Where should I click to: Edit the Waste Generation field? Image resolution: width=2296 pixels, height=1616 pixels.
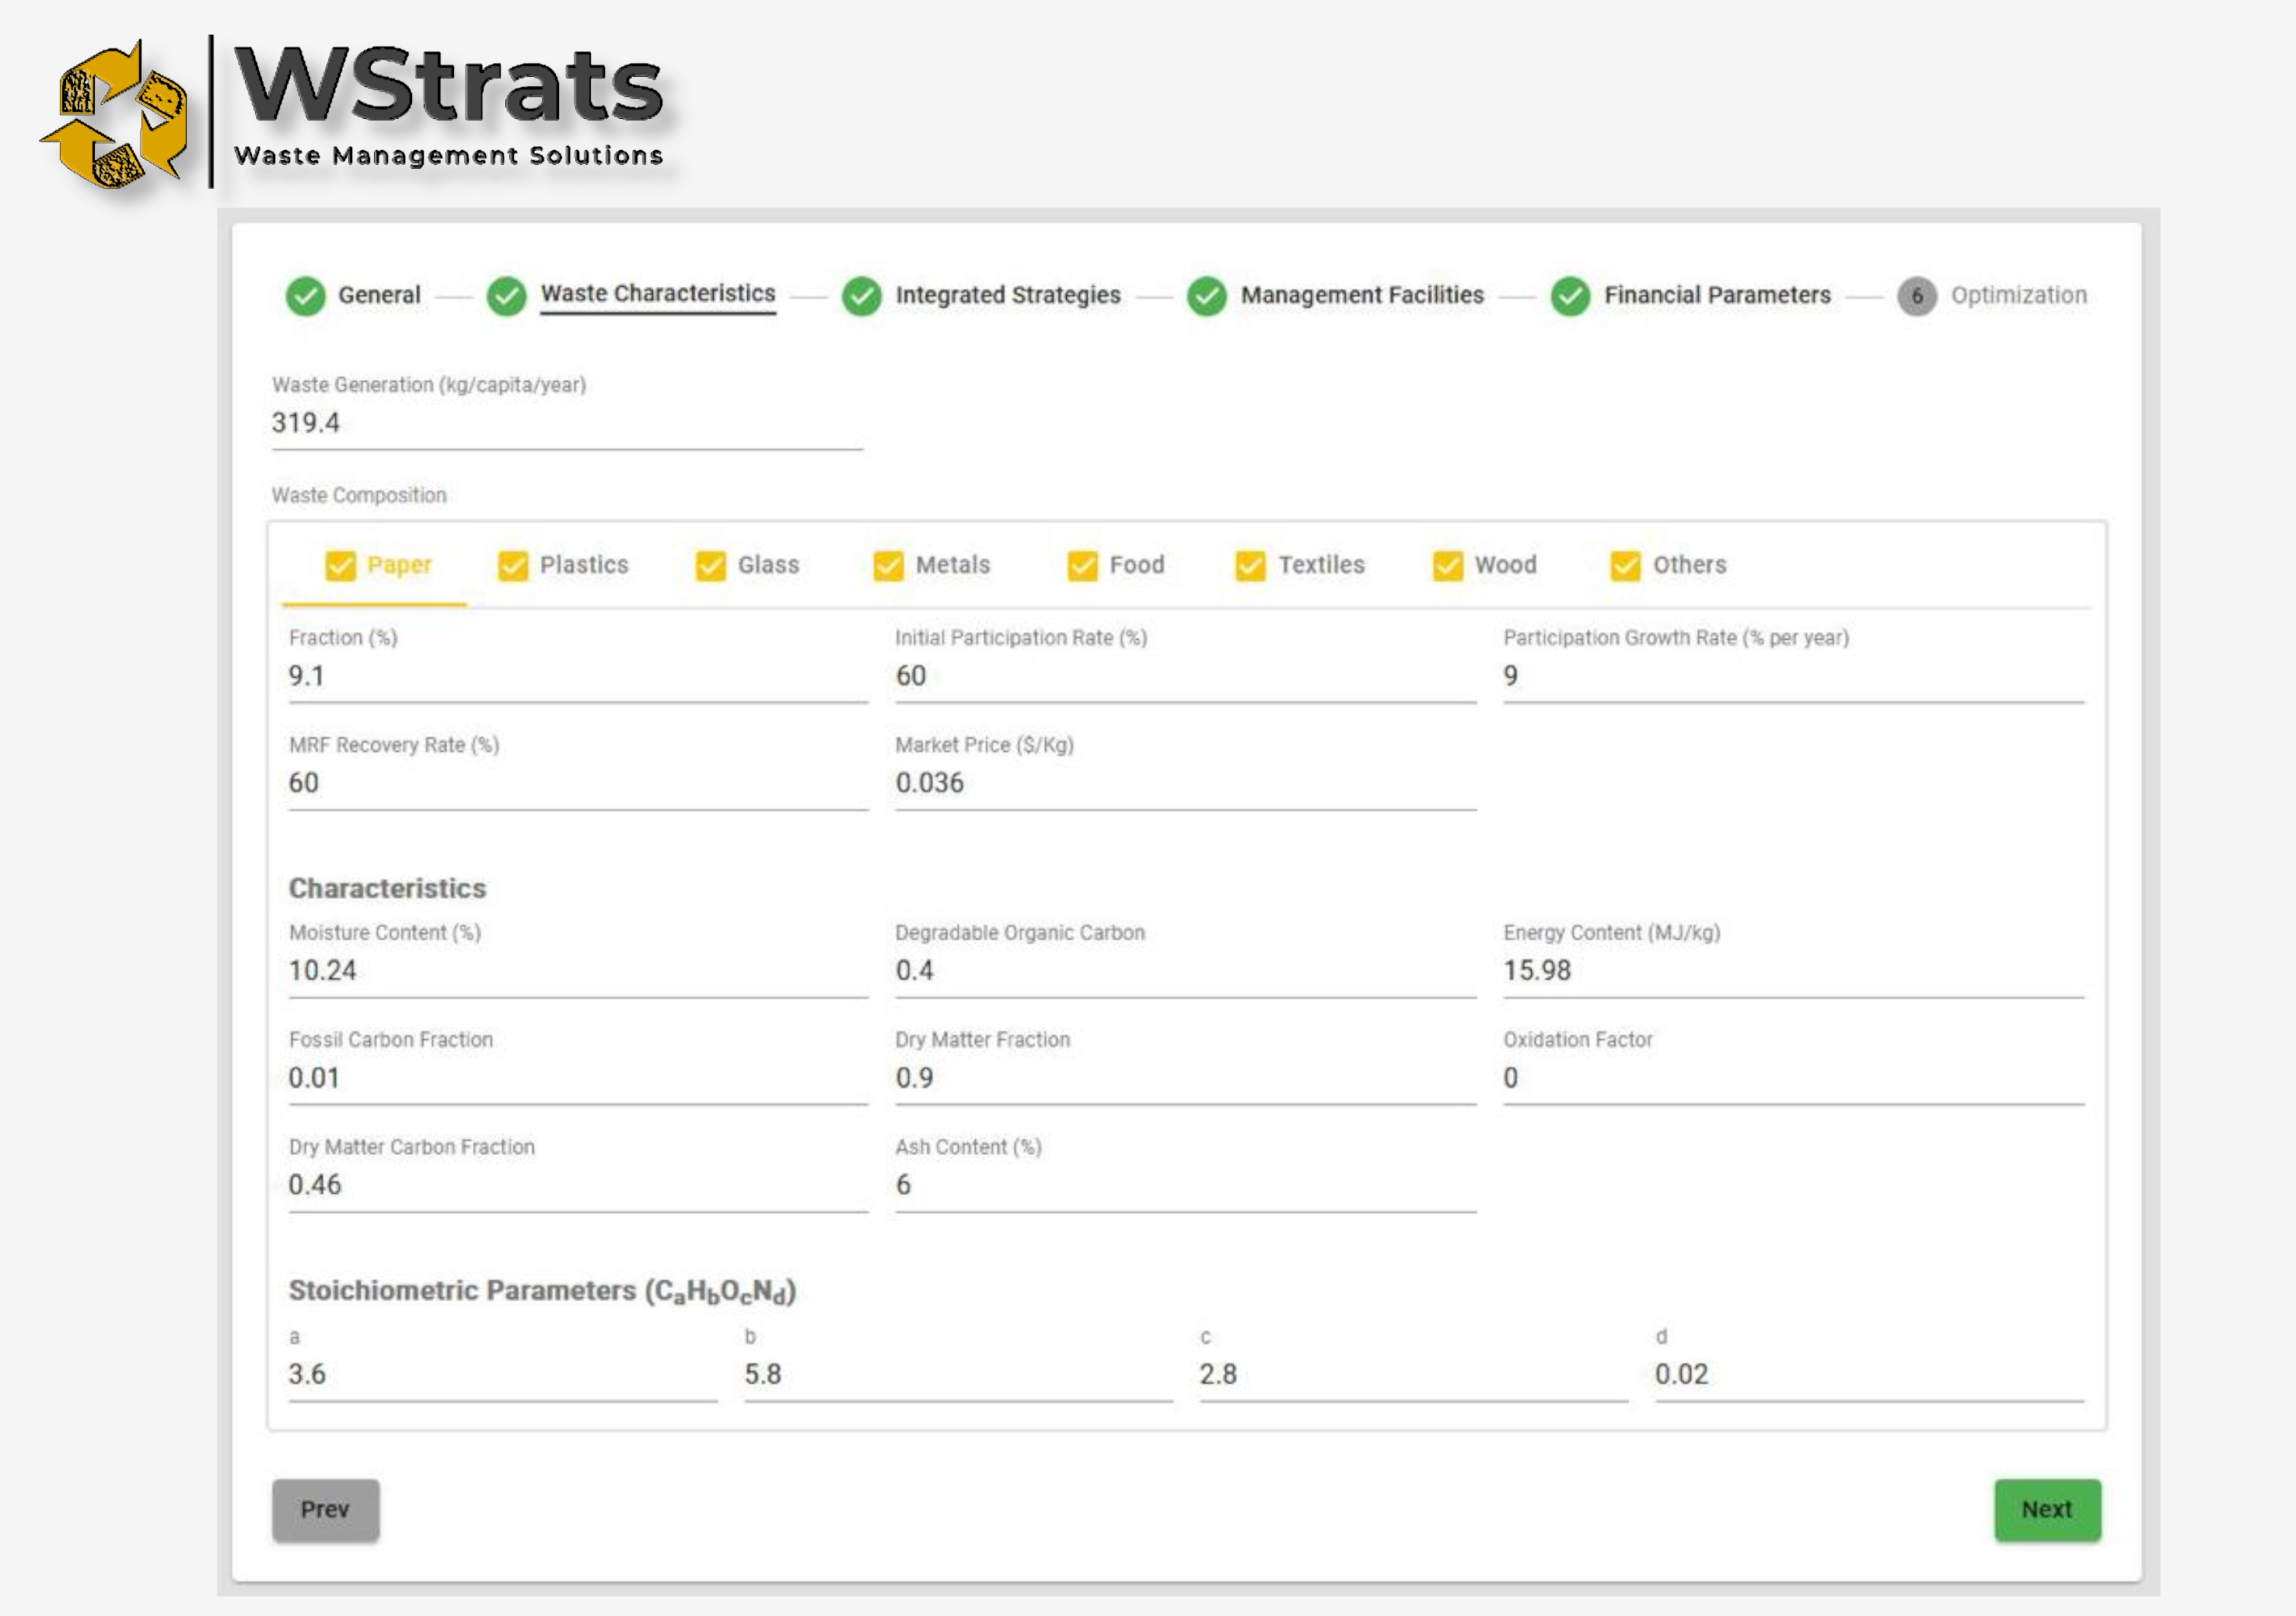567,423
